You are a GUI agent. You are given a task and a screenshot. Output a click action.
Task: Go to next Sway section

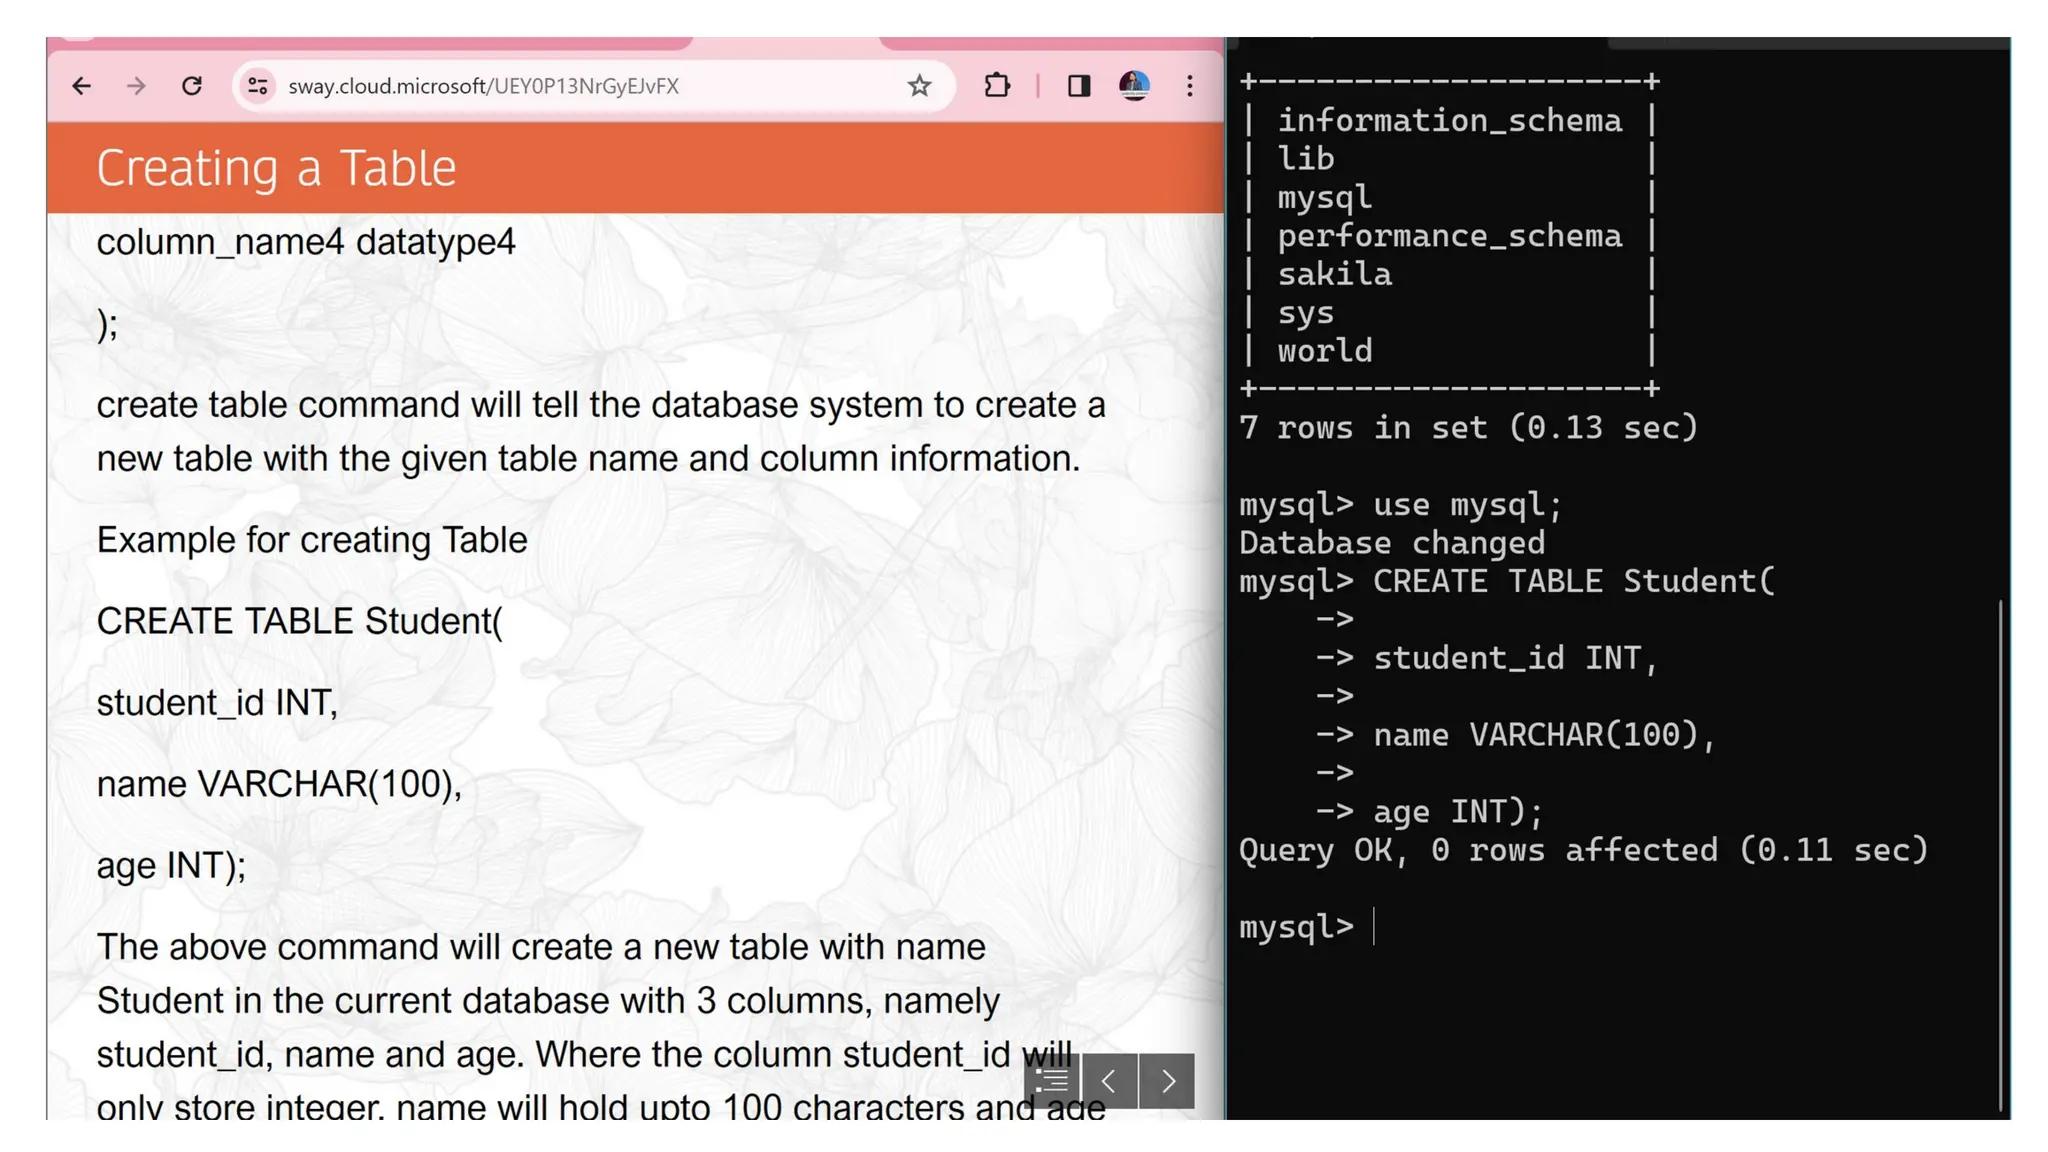(1167, 1080)
